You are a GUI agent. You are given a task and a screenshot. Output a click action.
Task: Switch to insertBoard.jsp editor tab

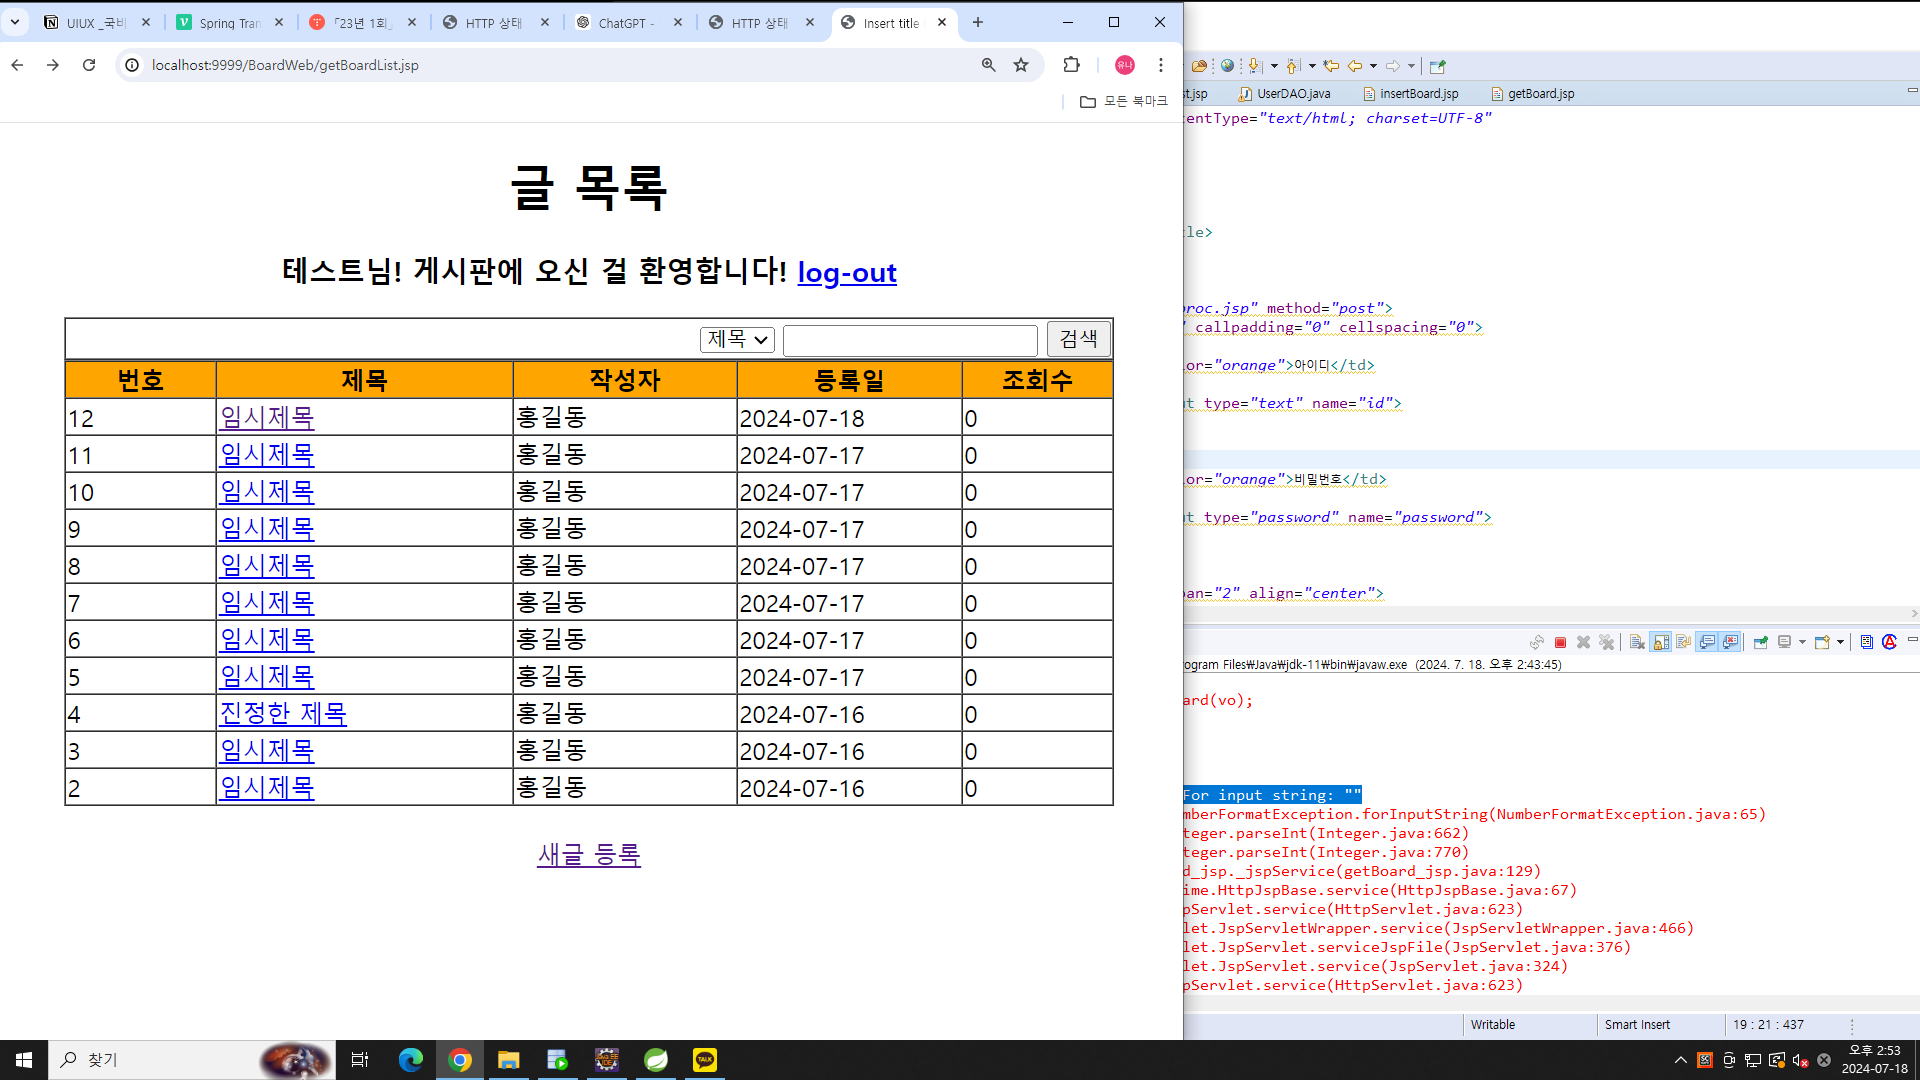click(x=1418, y=94)
